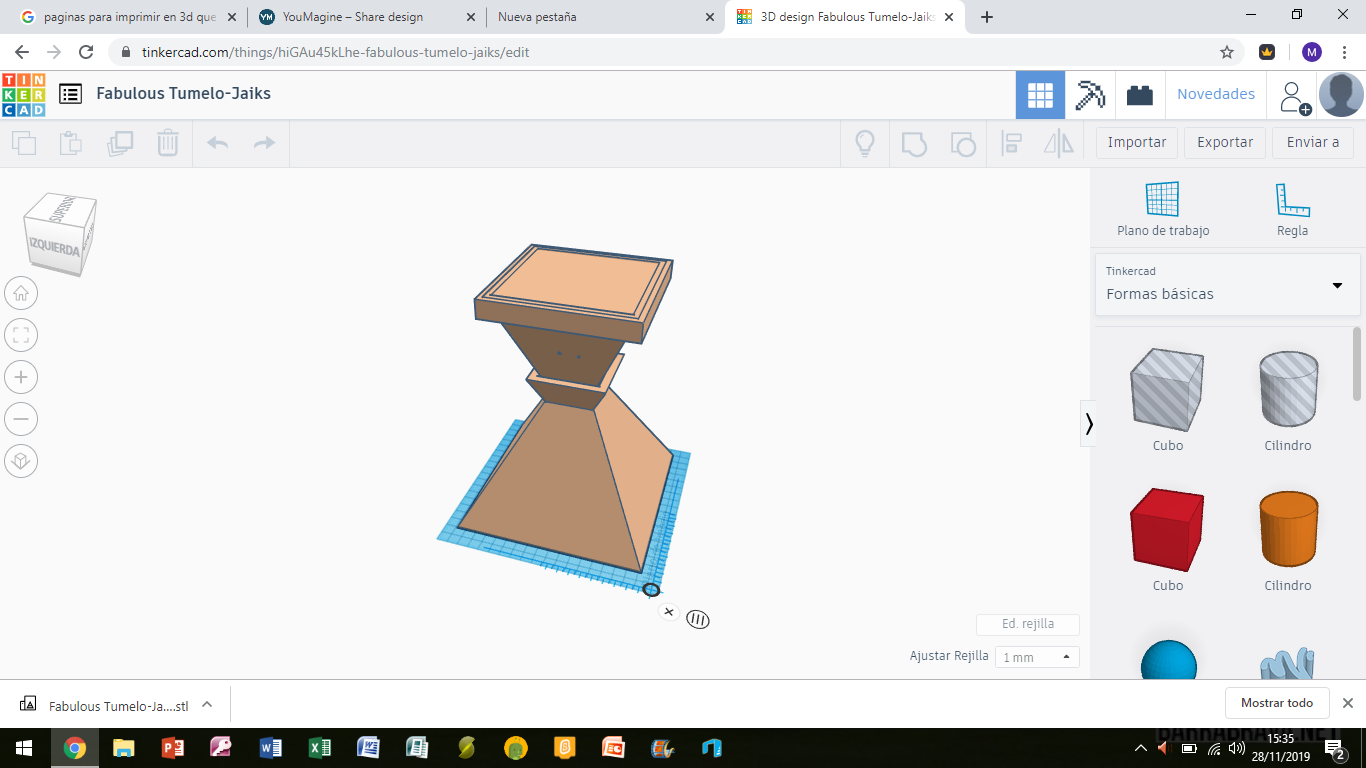1366x768 pixels.
Task: Expand the Formas básicas shape dropdown
Action: (x=1337, y=286)
